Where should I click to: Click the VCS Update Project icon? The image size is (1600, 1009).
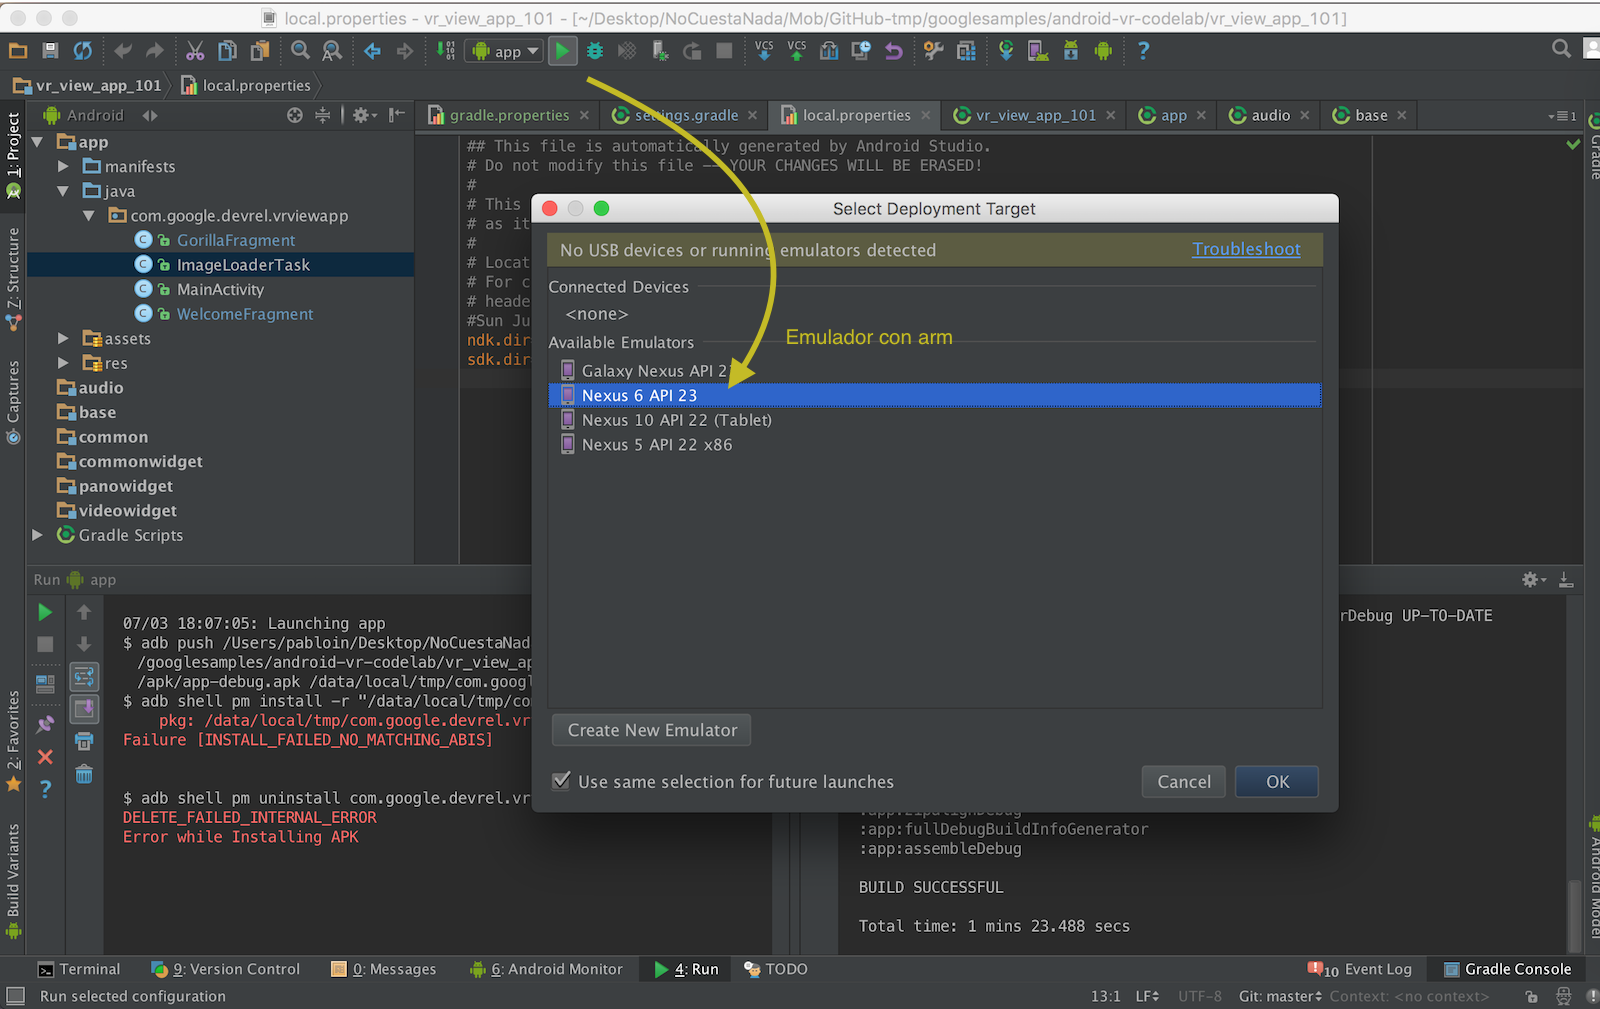pyautogui.click(x=764, y=50)
